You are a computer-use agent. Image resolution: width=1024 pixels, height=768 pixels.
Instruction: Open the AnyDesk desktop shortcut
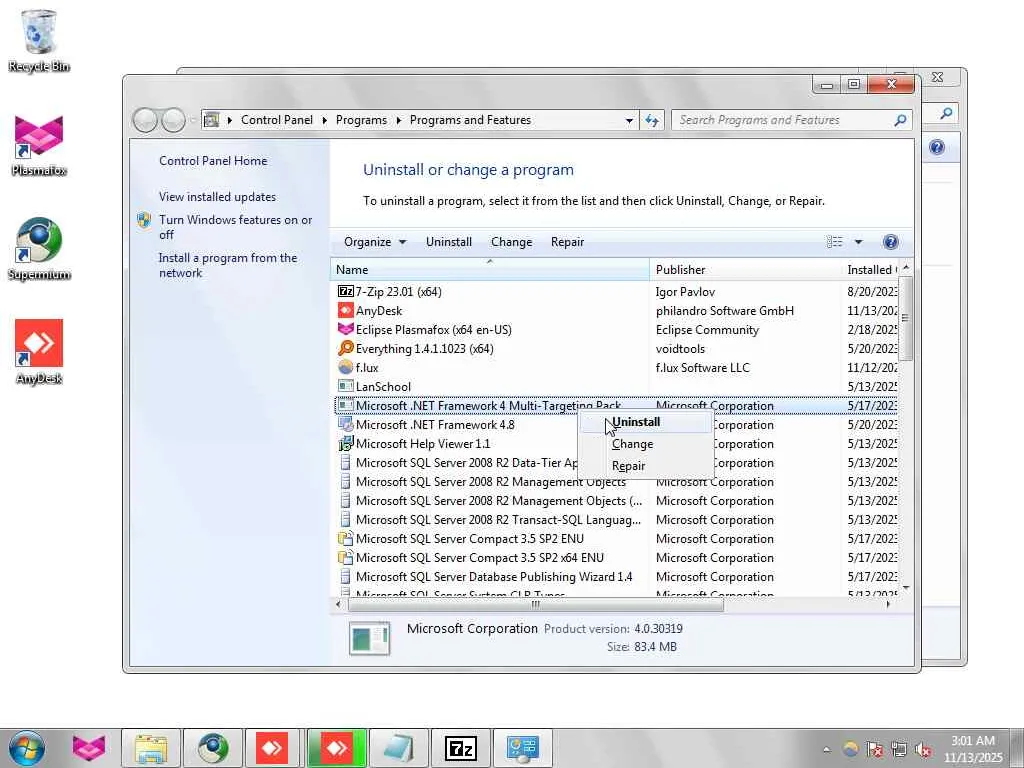(x=39, y=353)
